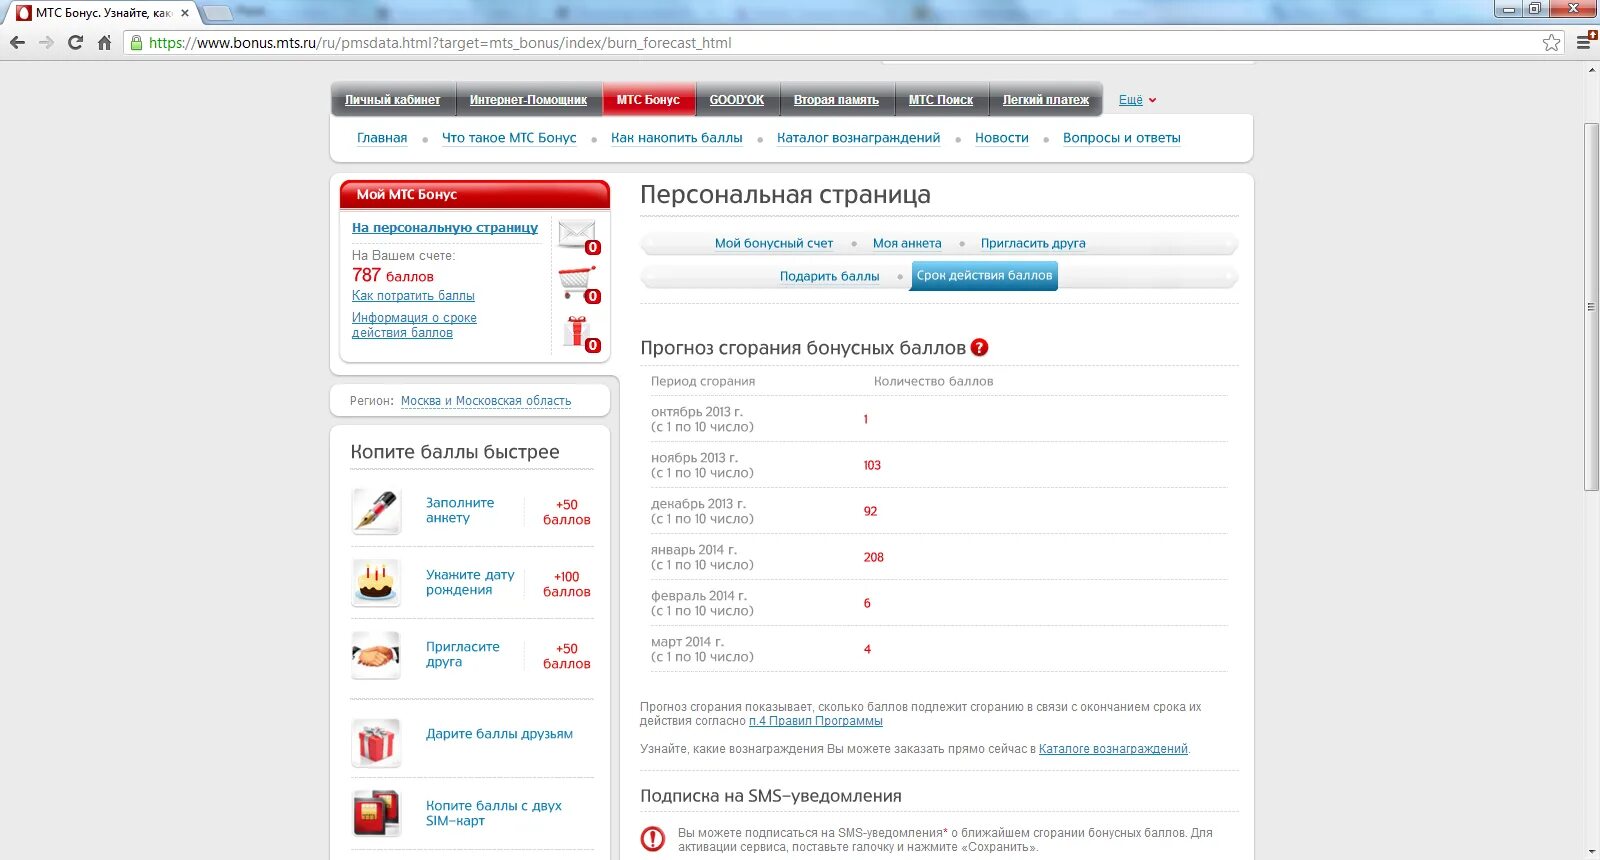The image size is (1600, 860).
Task: Click the 103 points value for ноябрь 2013
Action: coord(872,466)
